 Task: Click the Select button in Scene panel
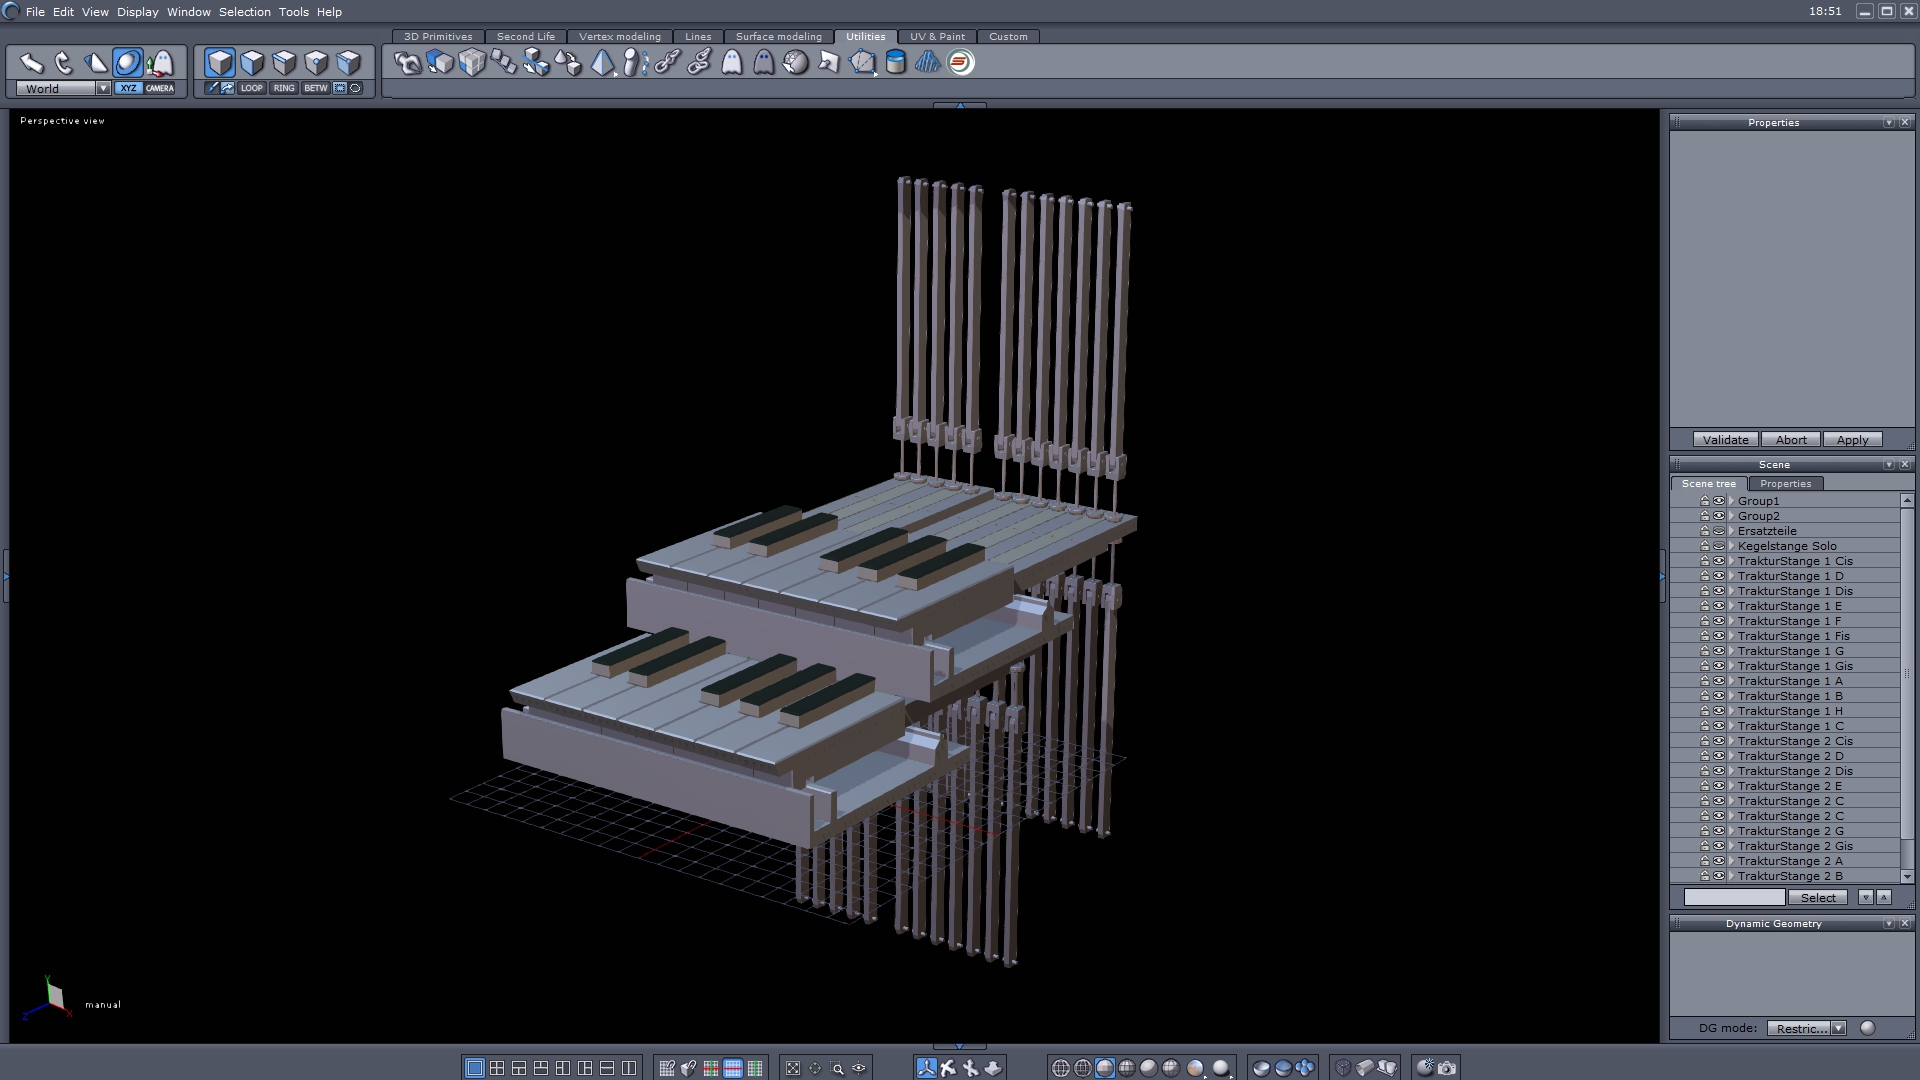1817,898
